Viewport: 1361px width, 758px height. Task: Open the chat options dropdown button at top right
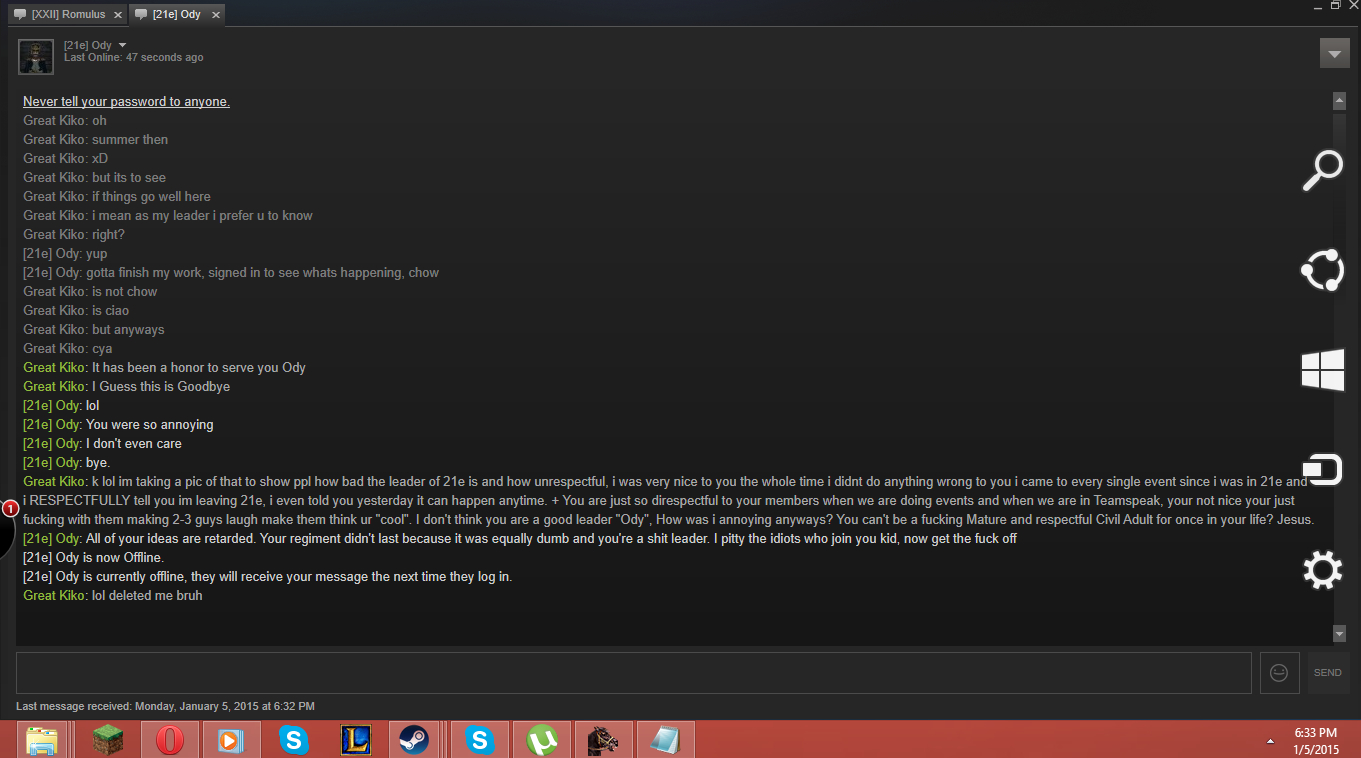[1334, 53]
